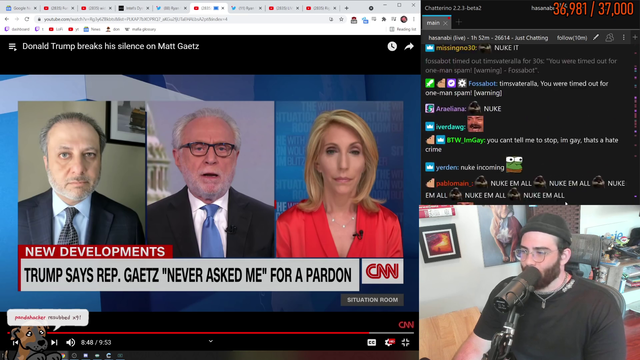Close the main Chatterino tab
This screenshot has width=640, height=360.
click(445, 23)
